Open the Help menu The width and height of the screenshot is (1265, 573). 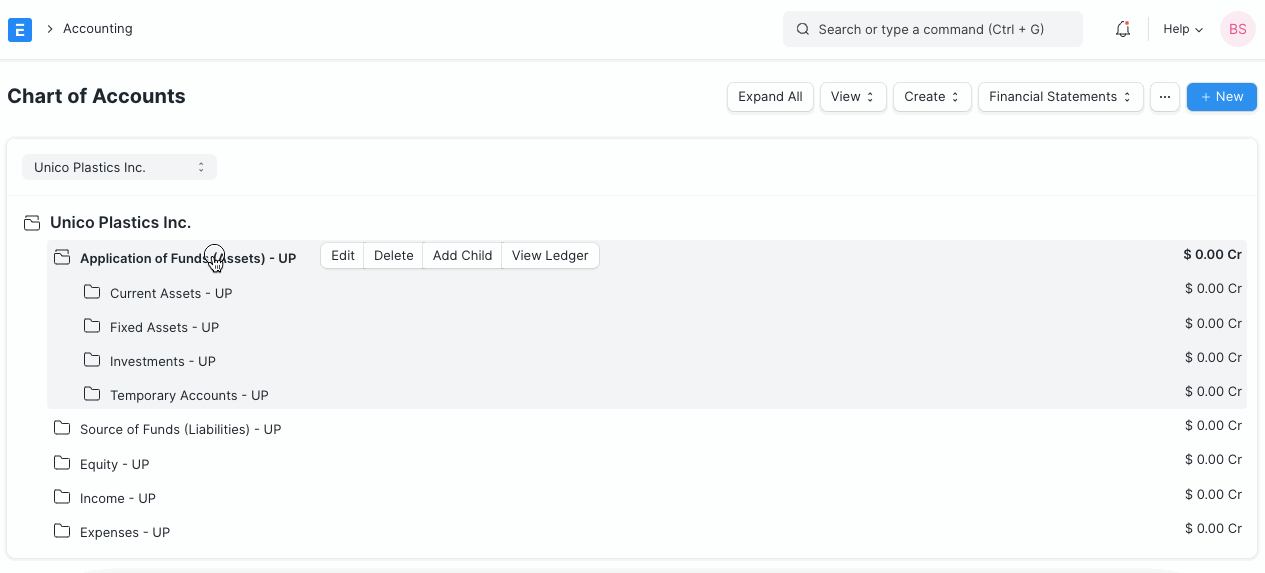(1182, 30)
